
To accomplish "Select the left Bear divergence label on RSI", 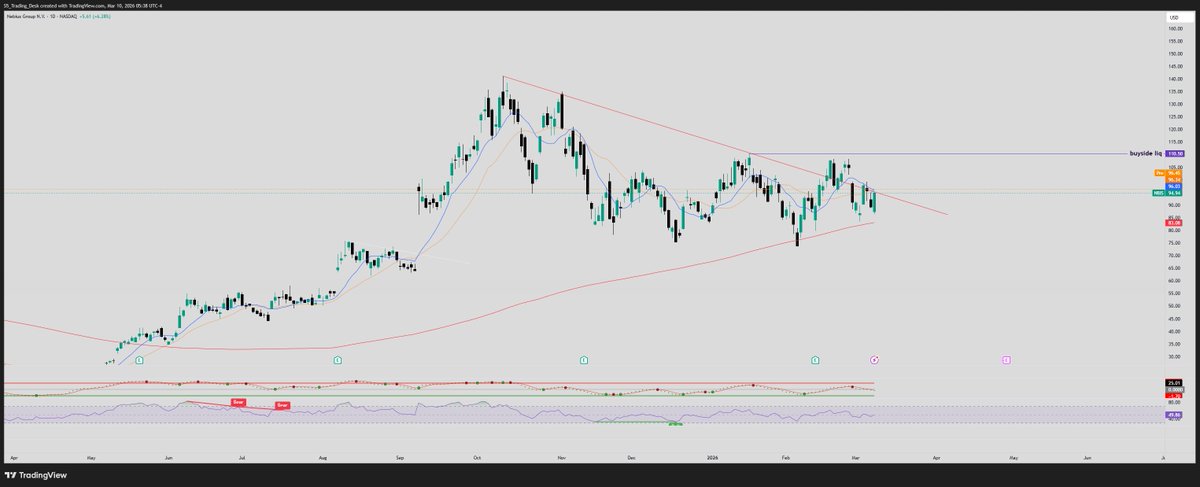I will (x=239, y=401).
